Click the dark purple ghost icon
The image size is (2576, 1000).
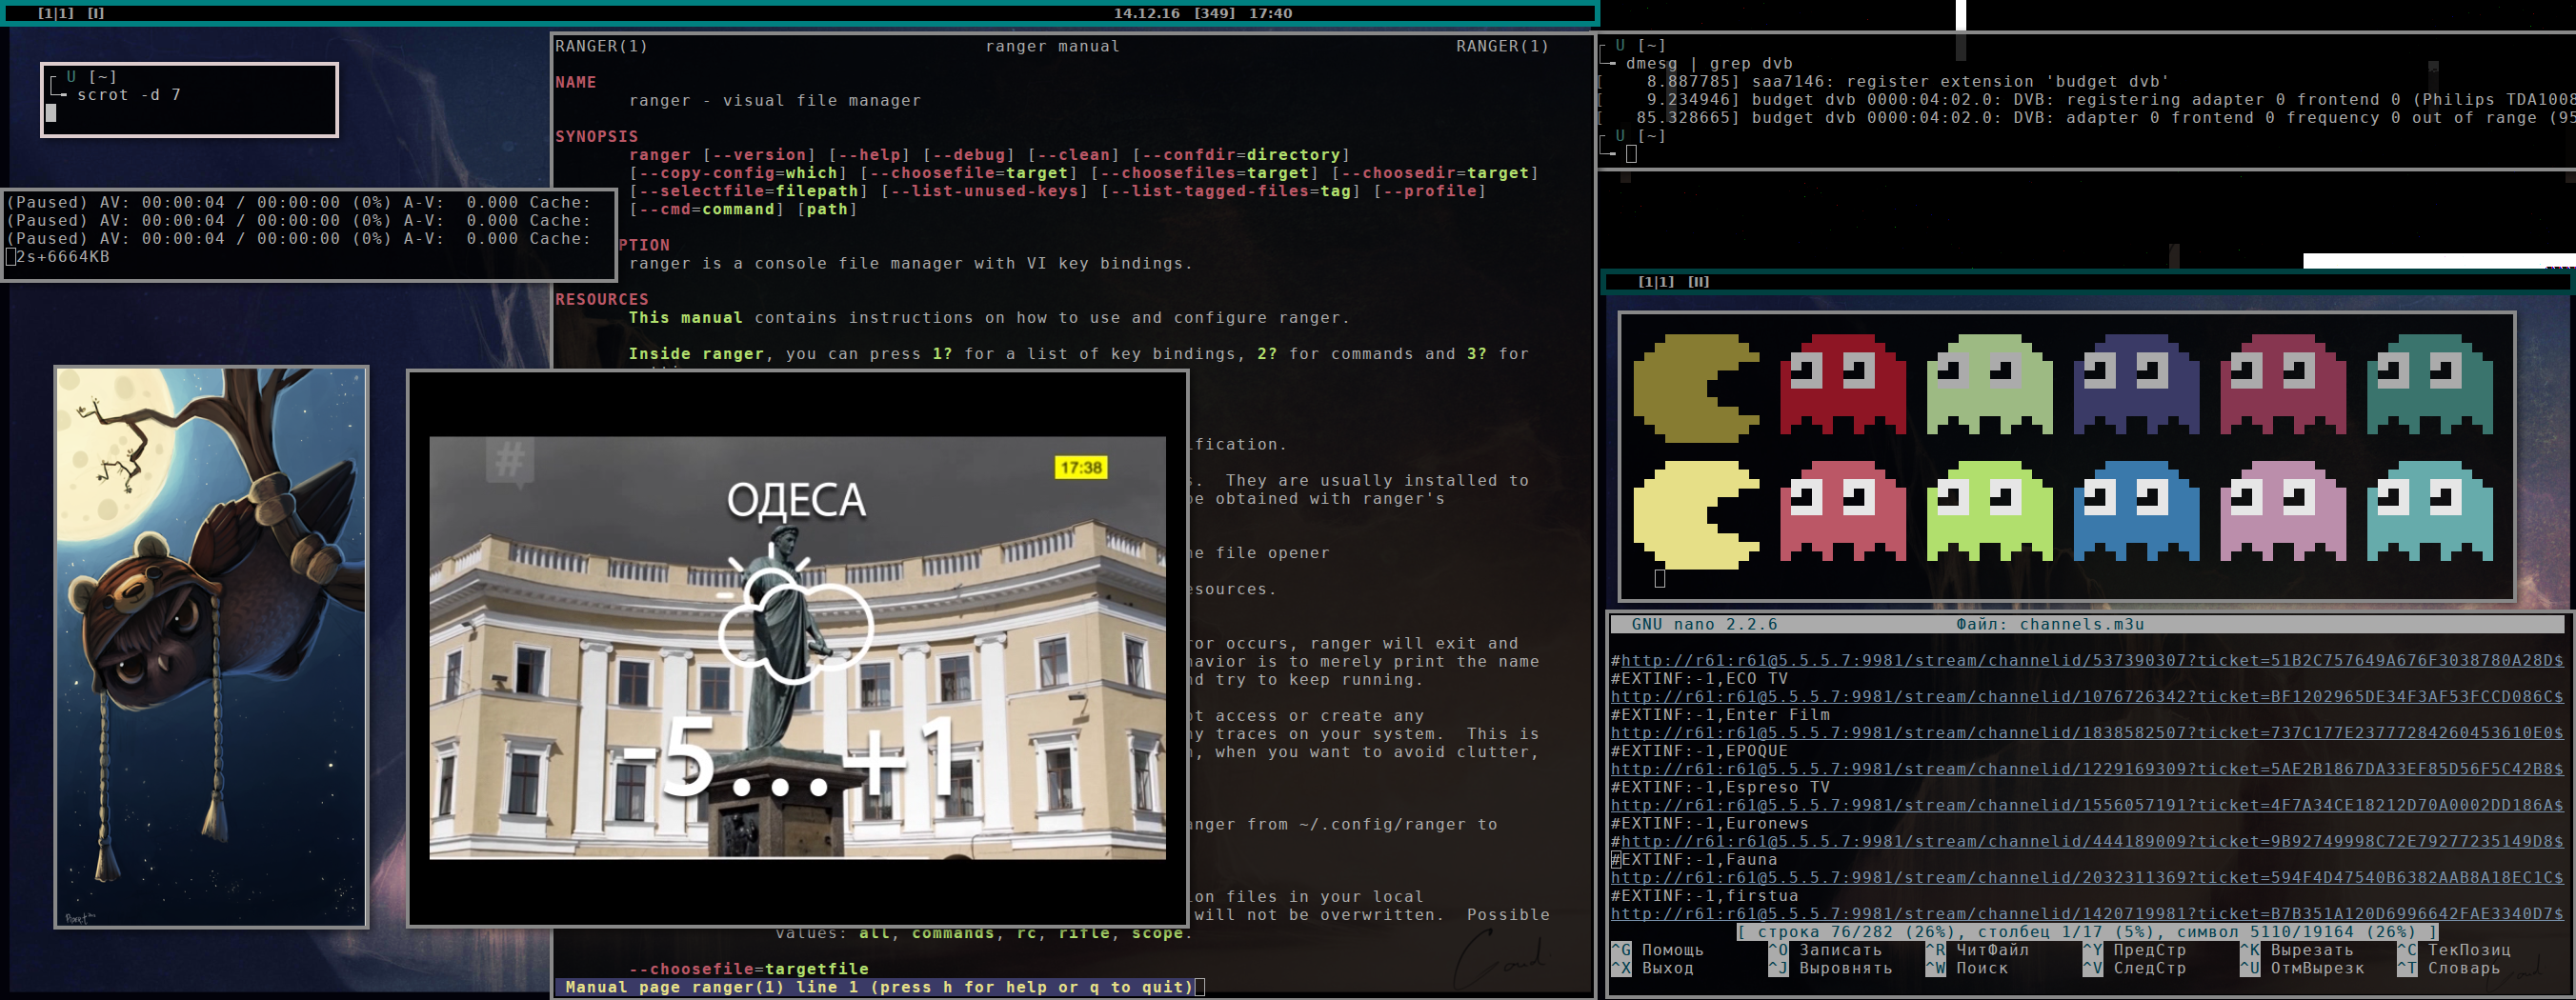point(2136,385)
